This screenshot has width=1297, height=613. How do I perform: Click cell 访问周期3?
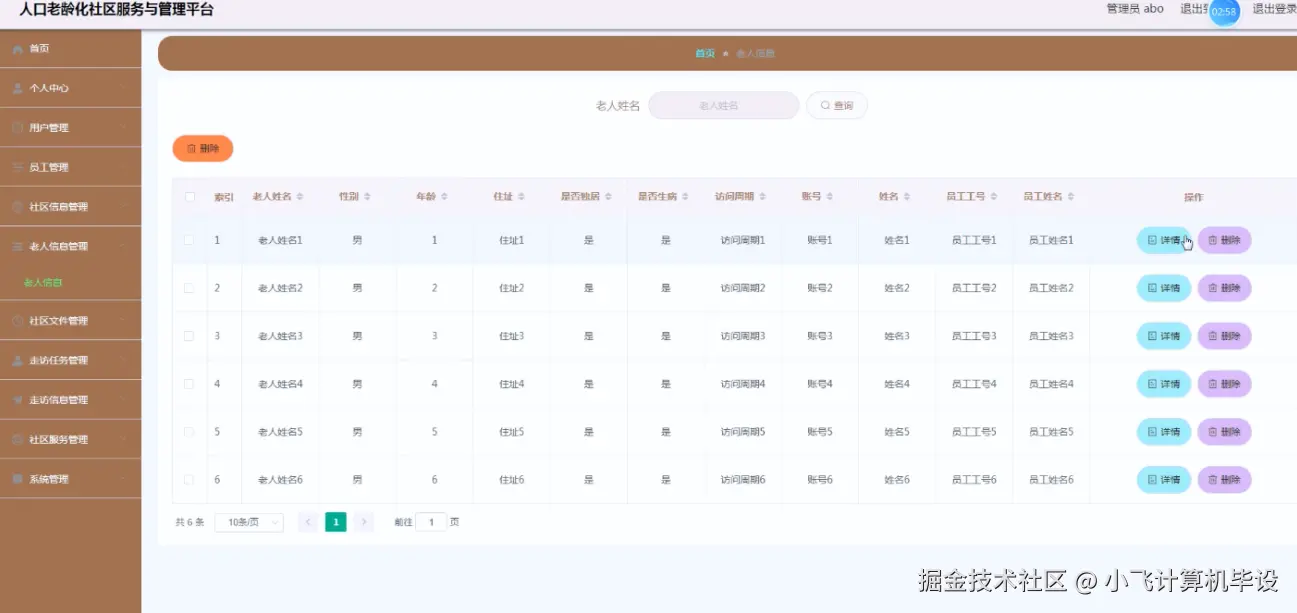[743, 336]
